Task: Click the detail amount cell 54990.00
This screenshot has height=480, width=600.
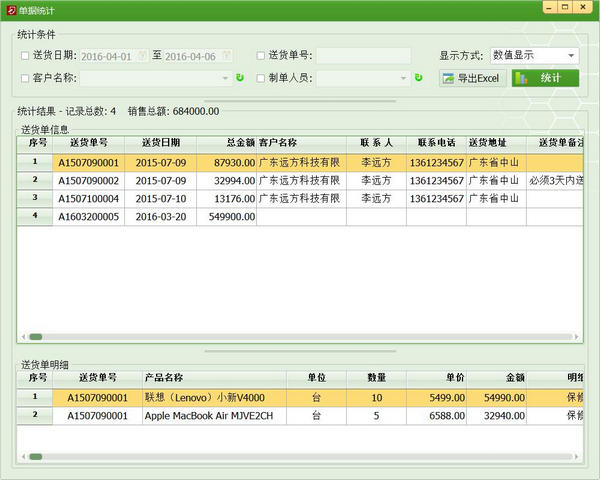Action: click(x=496, y=398)
